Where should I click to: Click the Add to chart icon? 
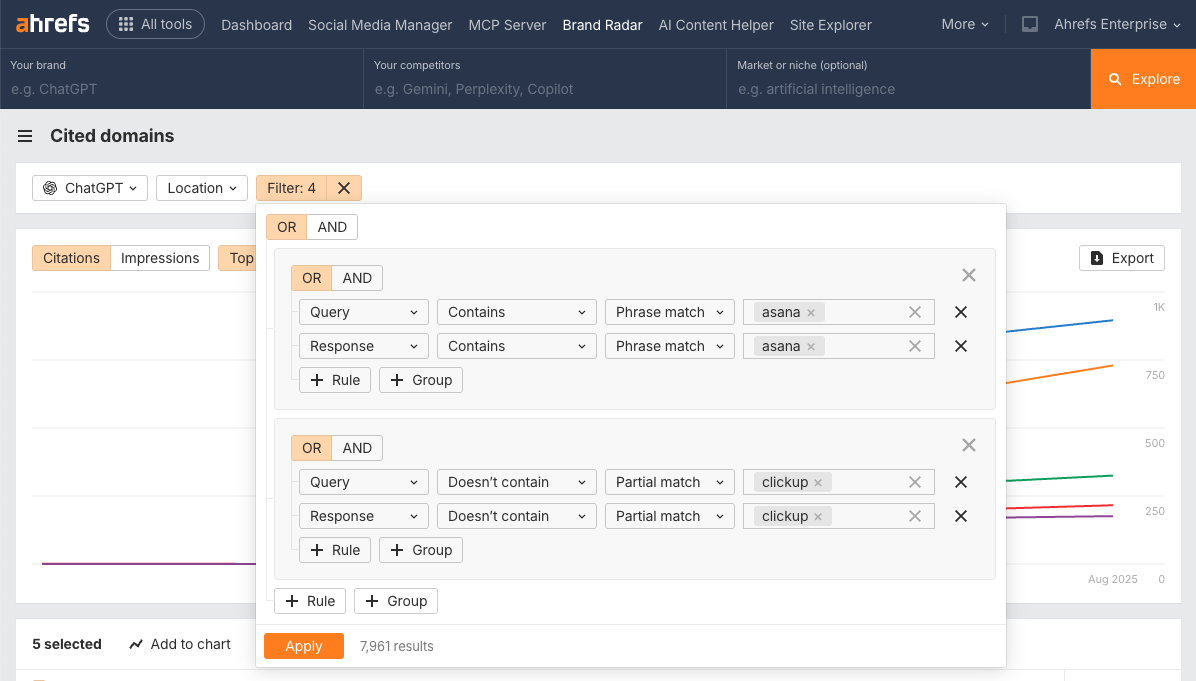click(135, 644)
